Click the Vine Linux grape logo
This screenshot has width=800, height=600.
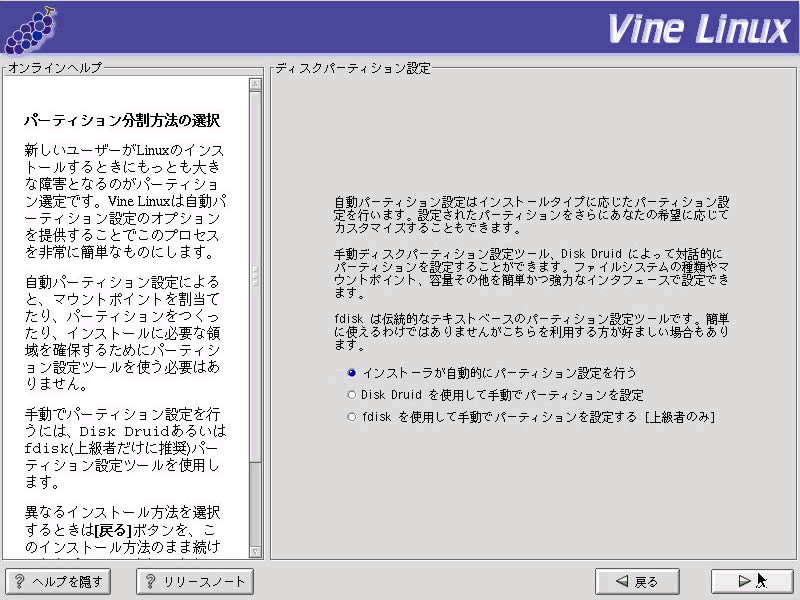click(x=30, y=31)
